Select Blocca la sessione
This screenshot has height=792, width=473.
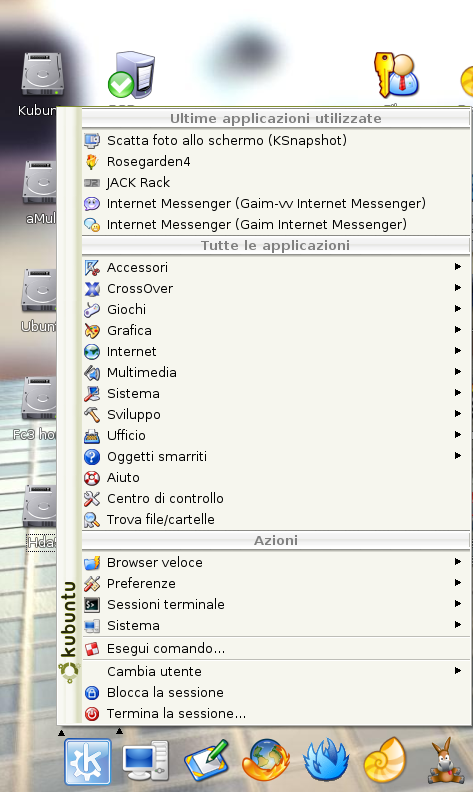click(276, 692)
